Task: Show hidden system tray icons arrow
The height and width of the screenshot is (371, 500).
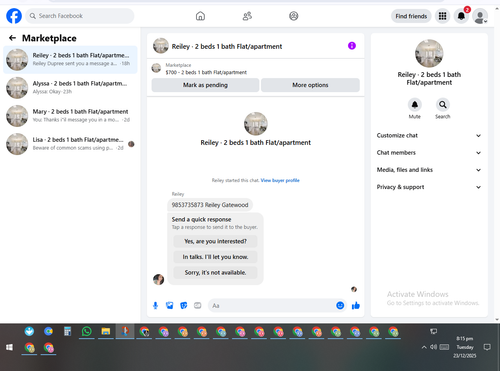Action: [424, 347]
